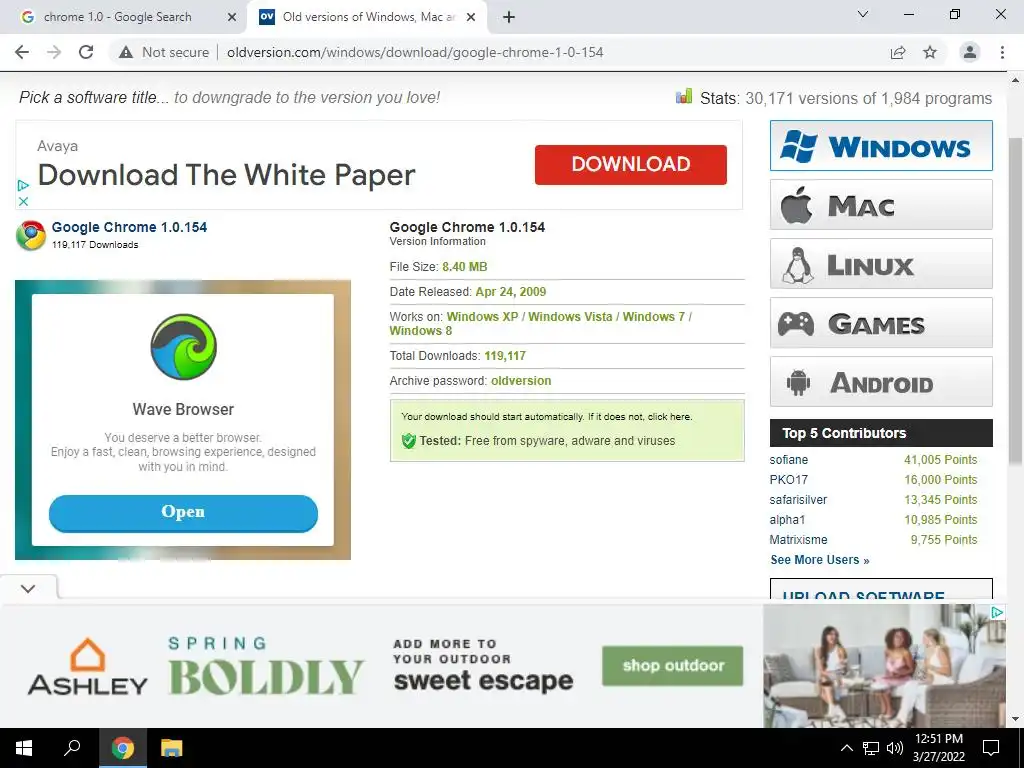Click the scrollbar down arrow
Screen dimensions: 1024x768
pyautogui.click(x=1015, y=719)
